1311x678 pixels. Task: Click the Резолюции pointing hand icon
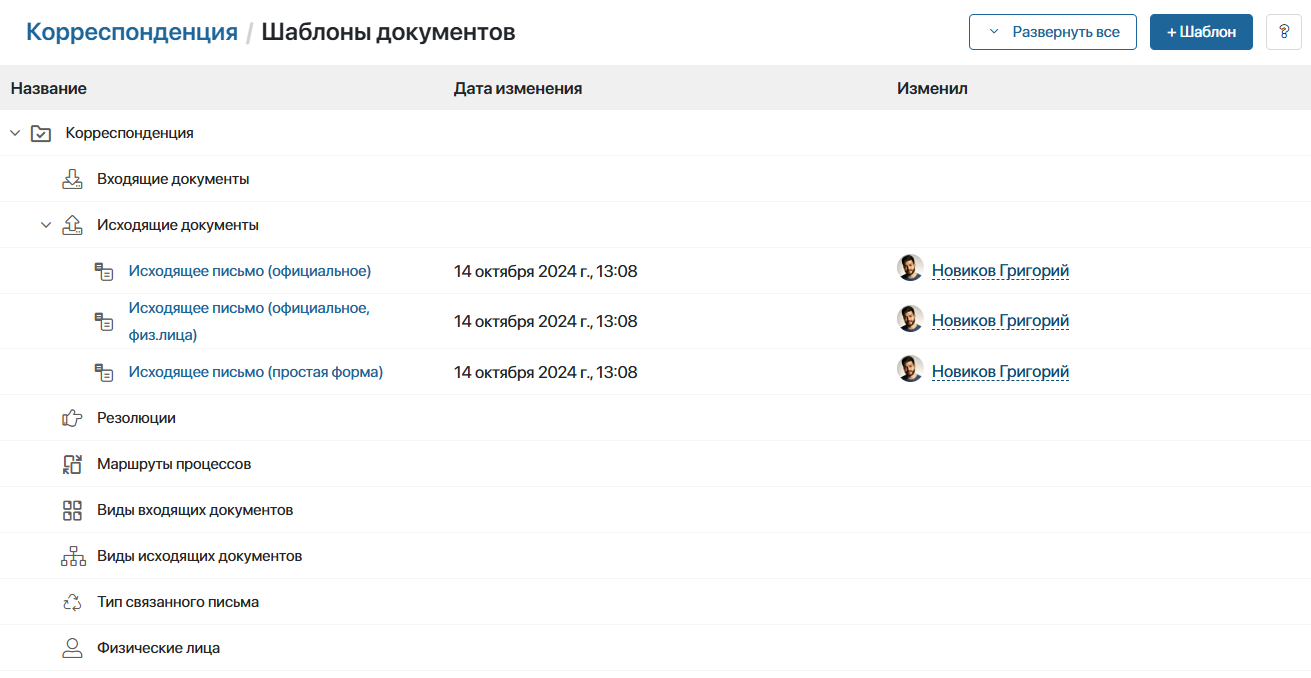point(72,418)
